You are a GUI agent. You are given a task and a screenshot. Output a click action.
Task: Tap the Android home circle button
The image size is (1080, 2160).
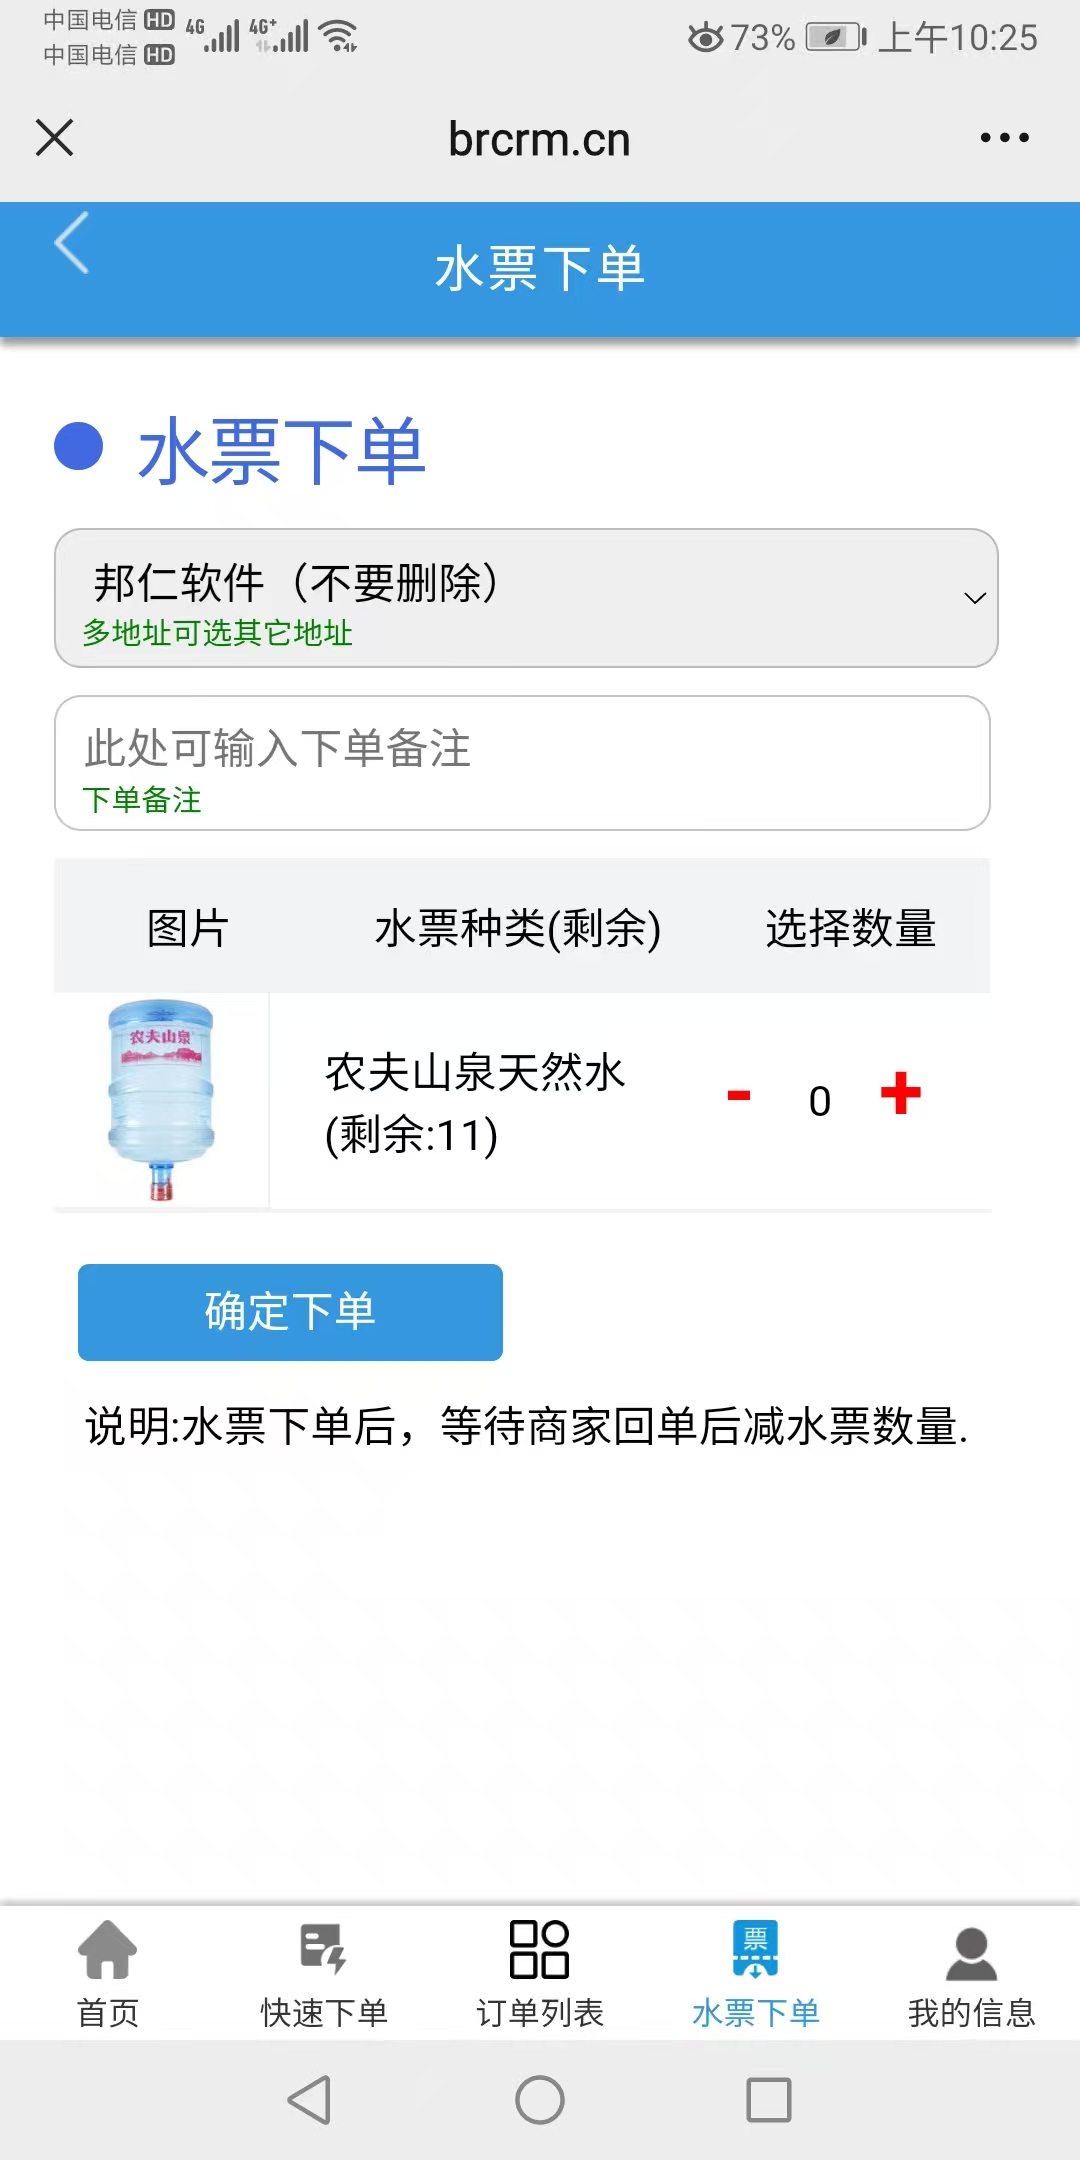(540, 2100)
